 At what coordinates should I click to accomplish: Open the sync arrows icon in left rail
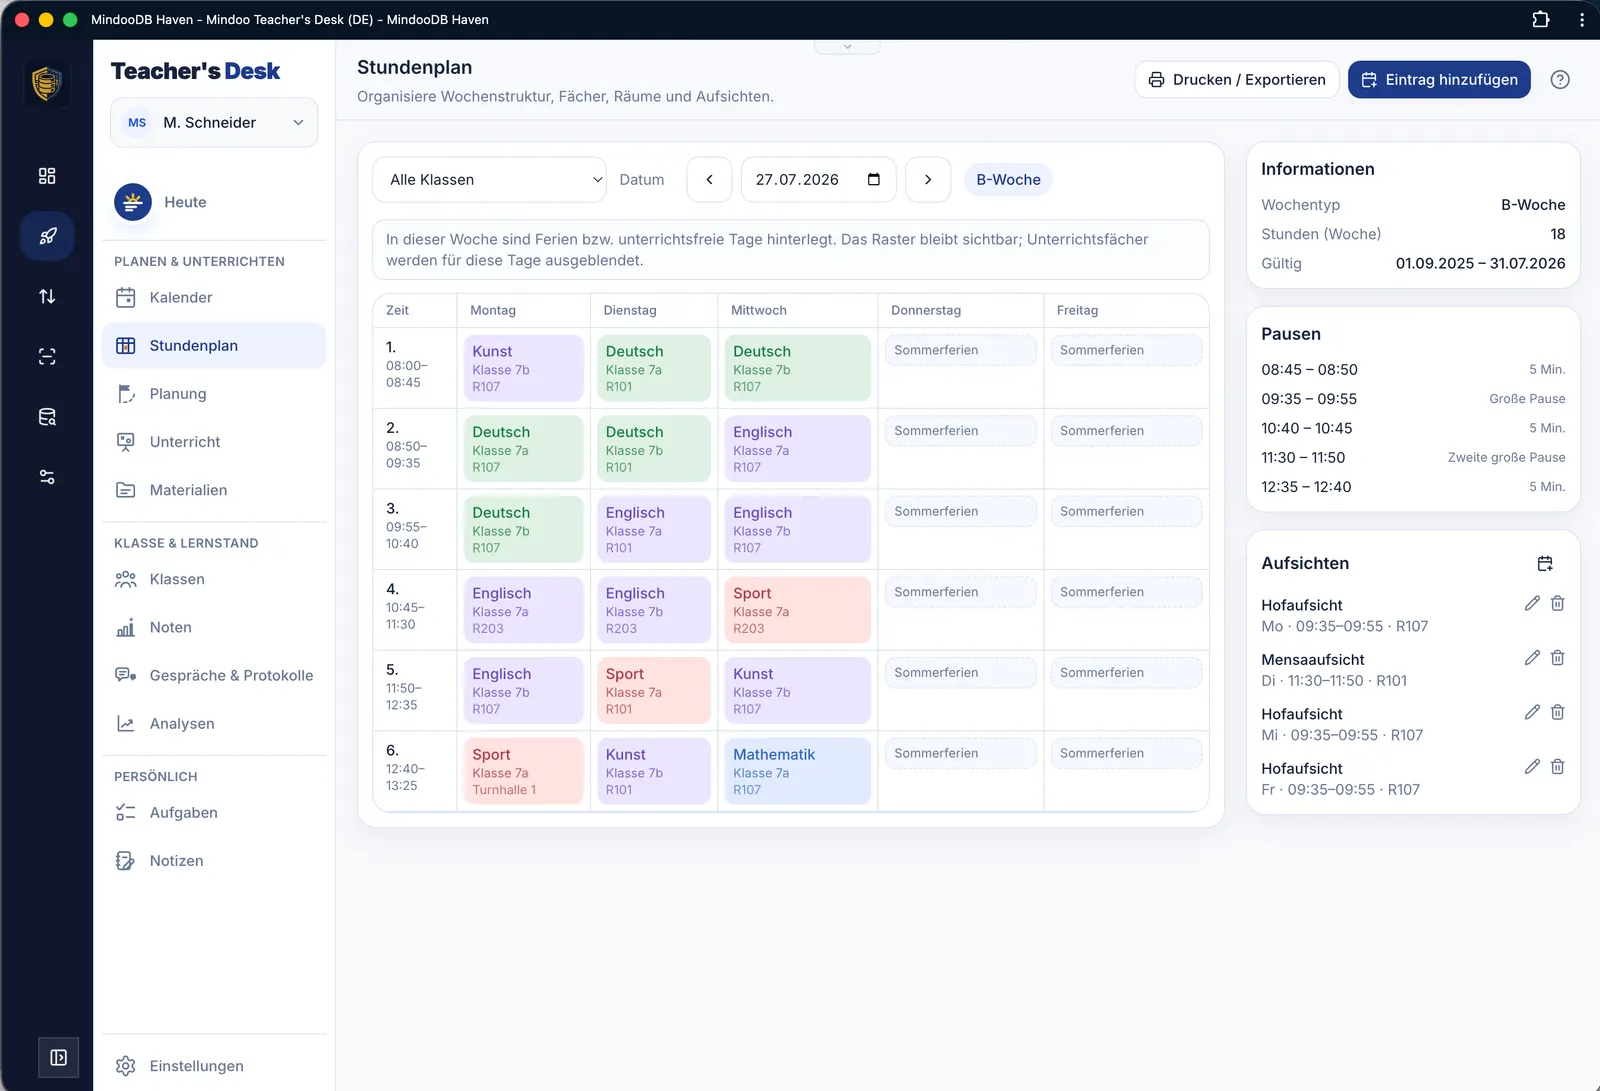47,296
